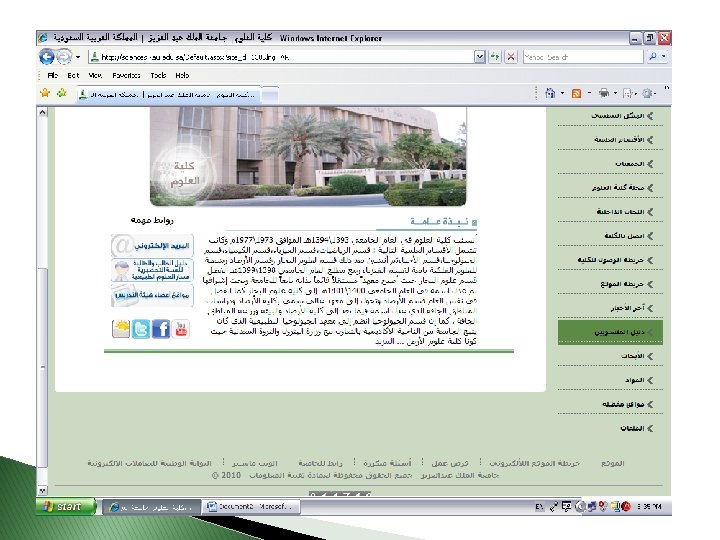720x540 pixels.
Task: Open sidebar item 'اللجان الداخلية'
Action: coord(620,212)
